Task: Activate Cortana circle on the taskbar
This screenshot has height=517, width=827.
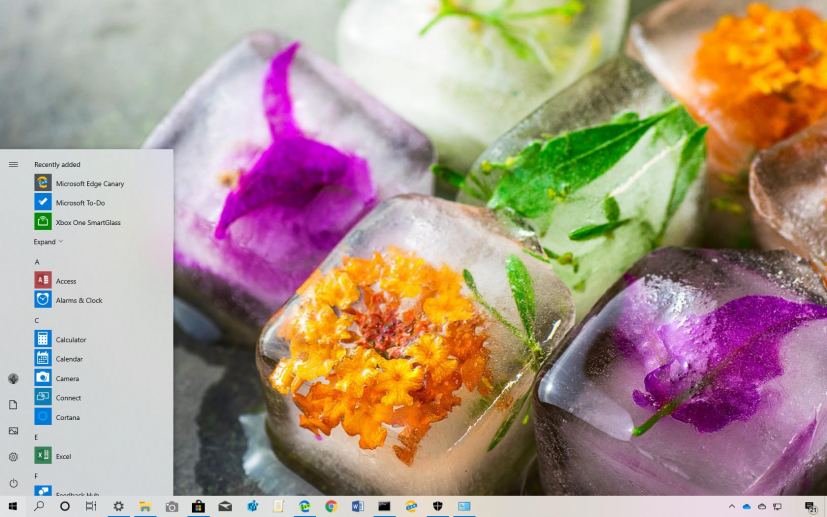Action: click(x=65, y=506)
